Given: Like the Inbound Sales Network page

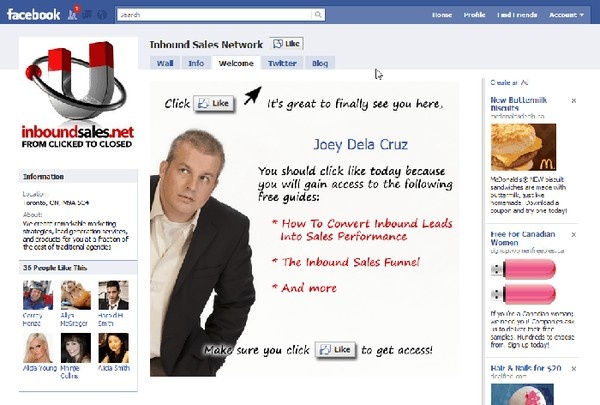Looking at the screenshot, I should [x=286, y=45].
